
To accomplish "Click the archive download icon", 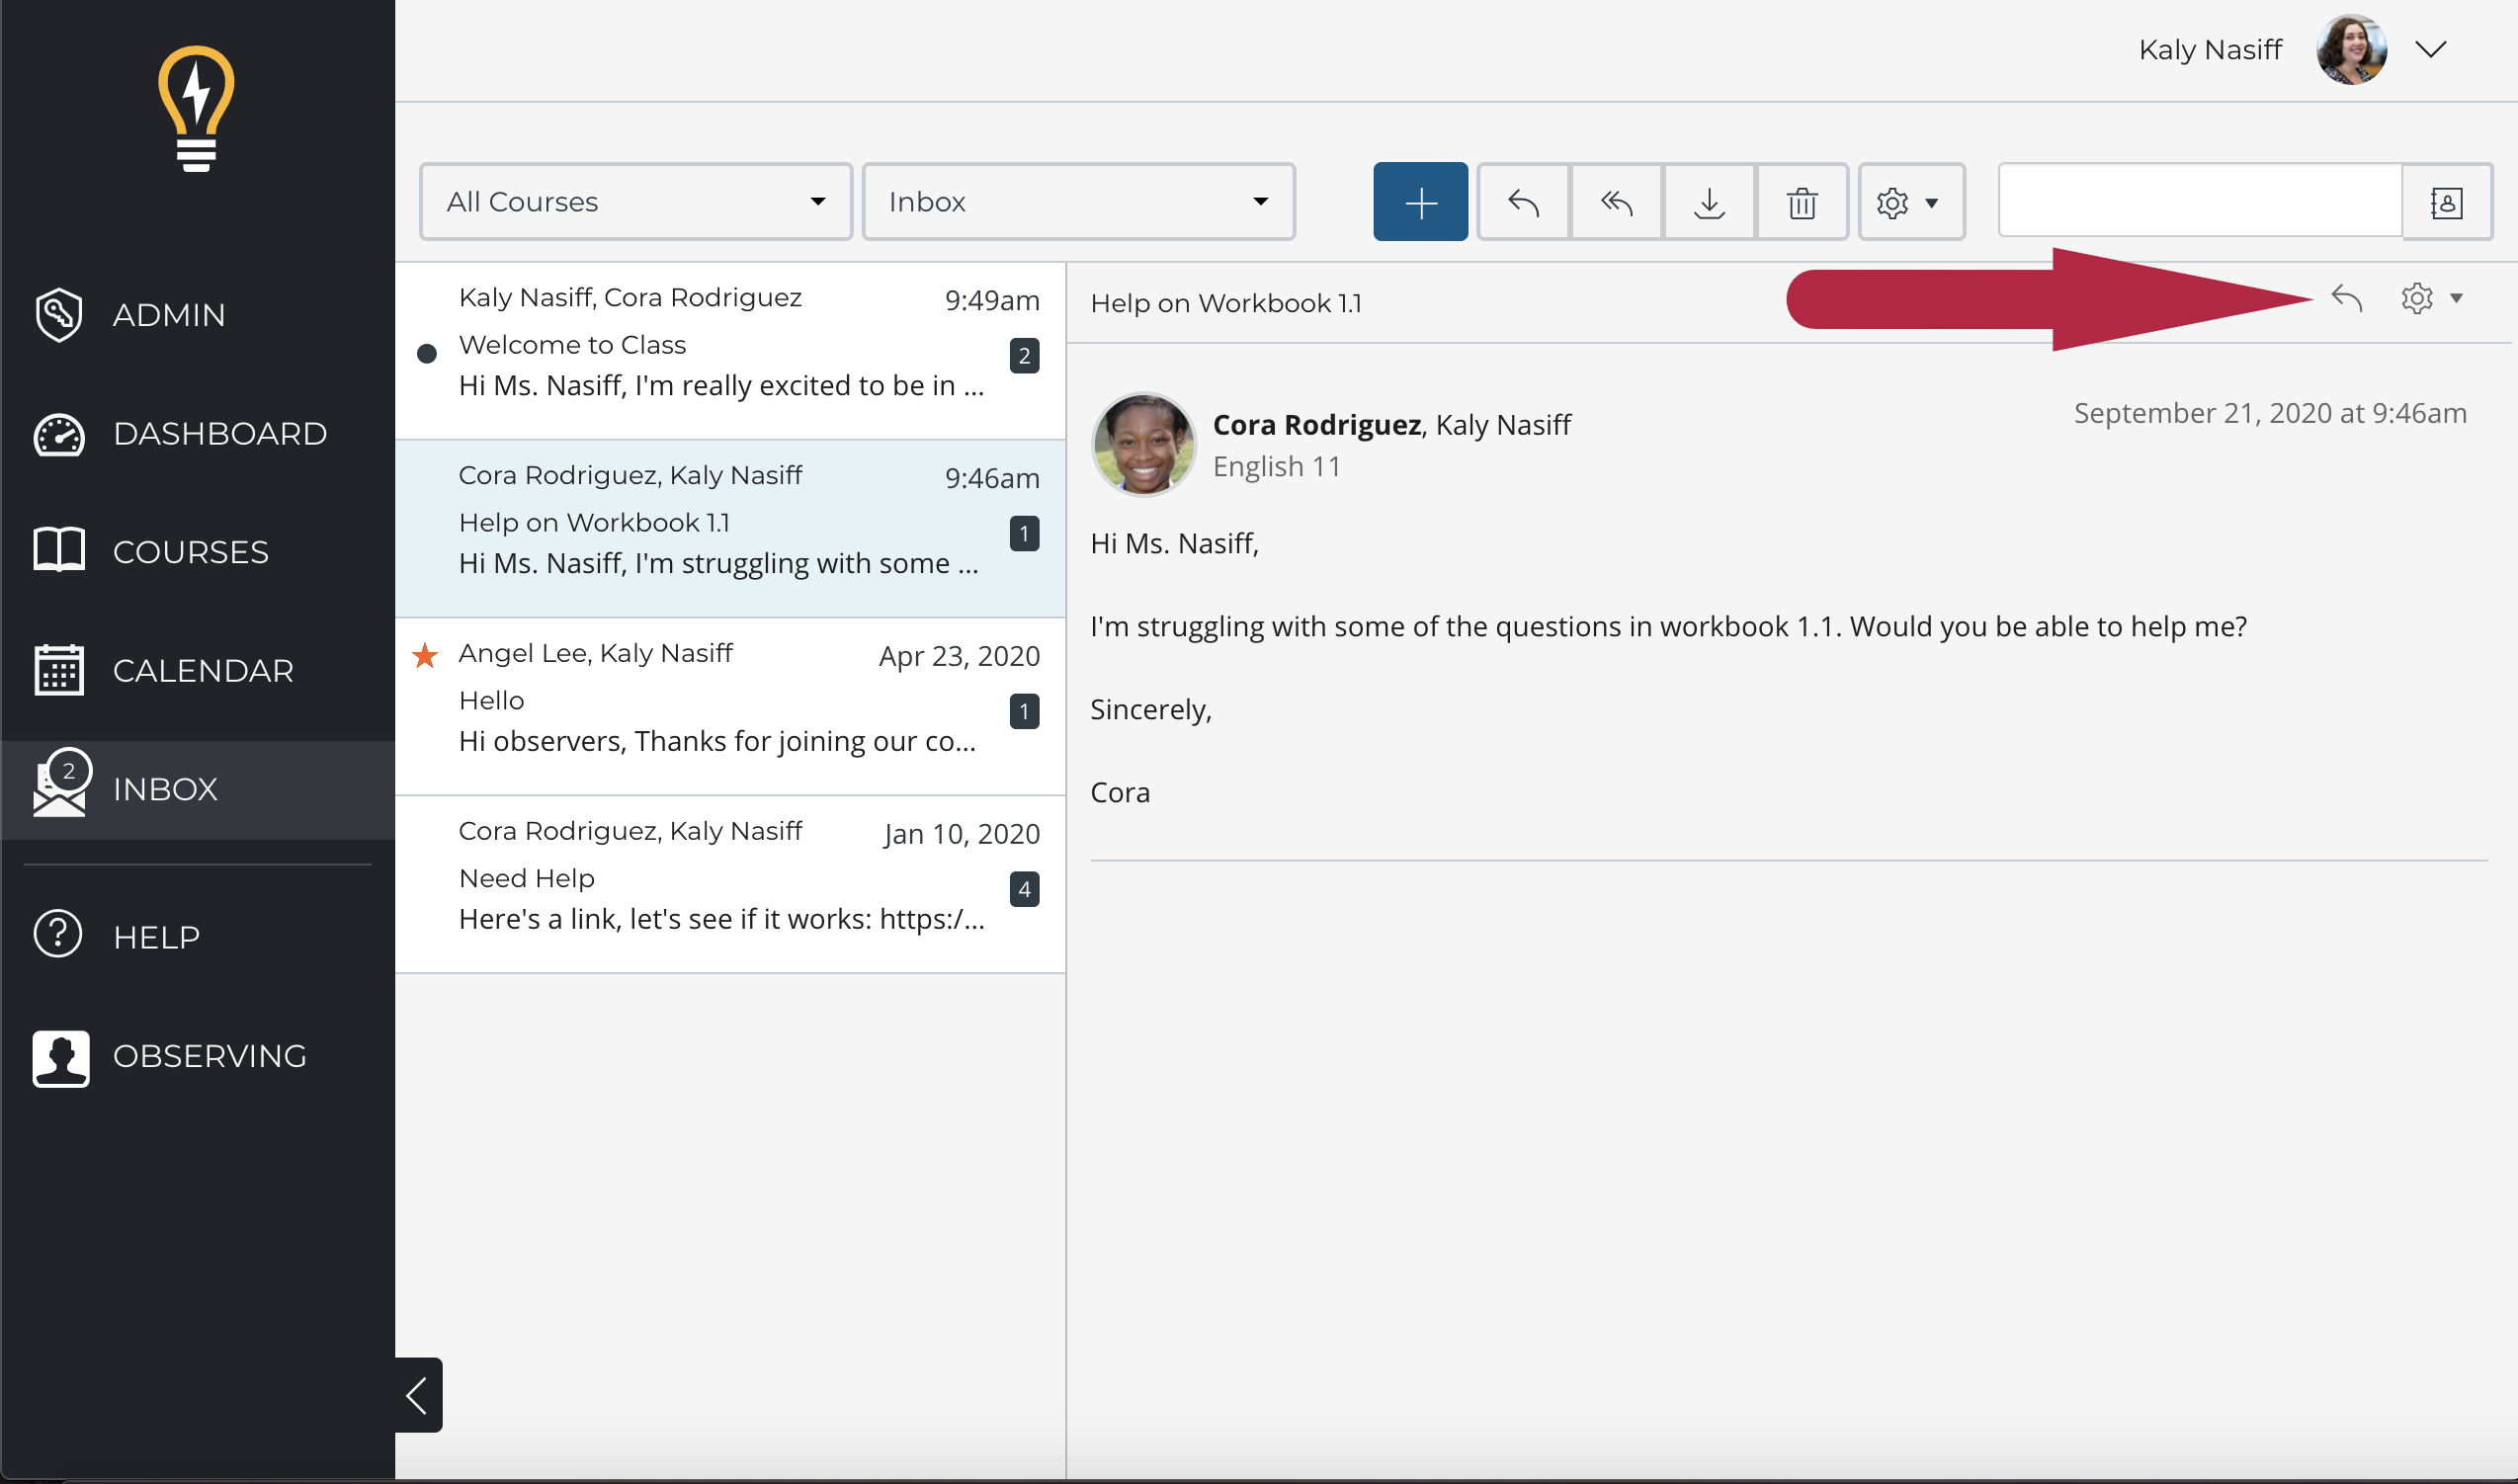I will (1708, 202).
